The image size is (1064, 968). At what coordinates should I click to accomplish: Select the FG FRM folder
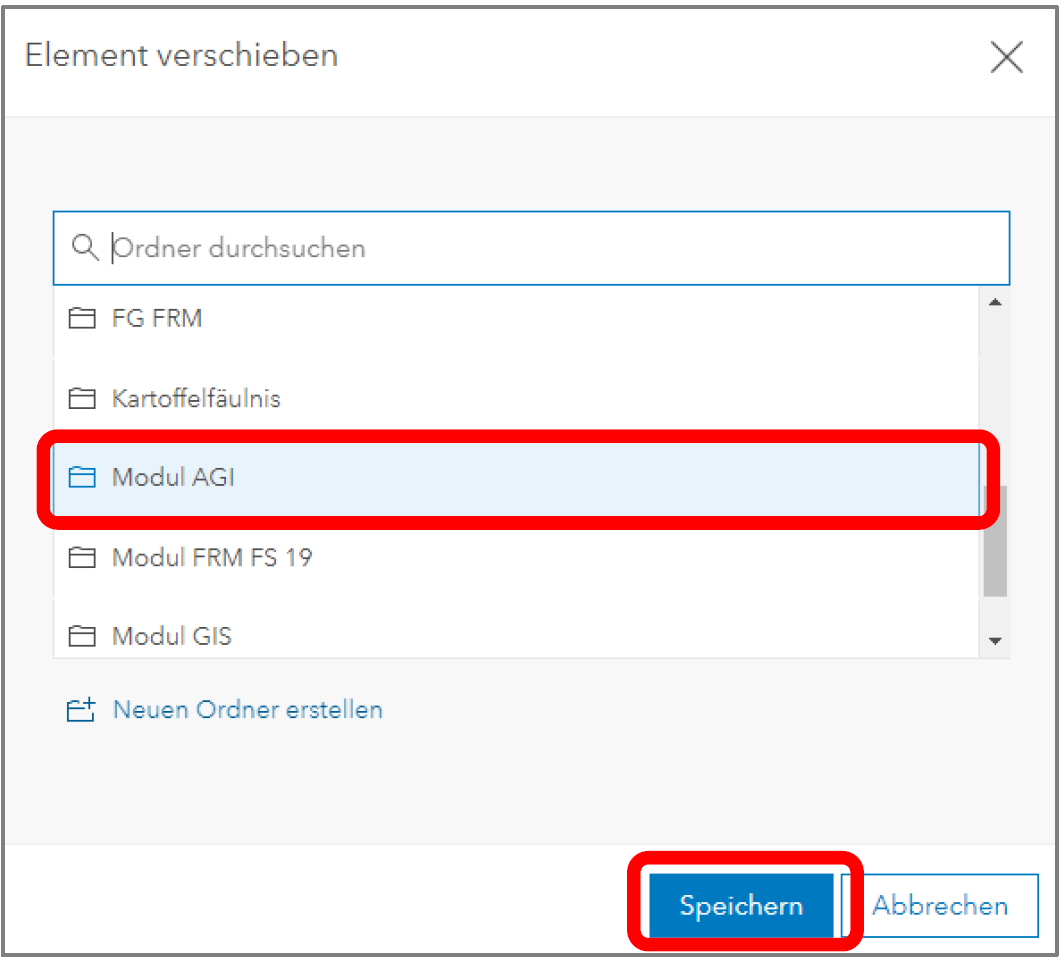(x=157, y=319)
